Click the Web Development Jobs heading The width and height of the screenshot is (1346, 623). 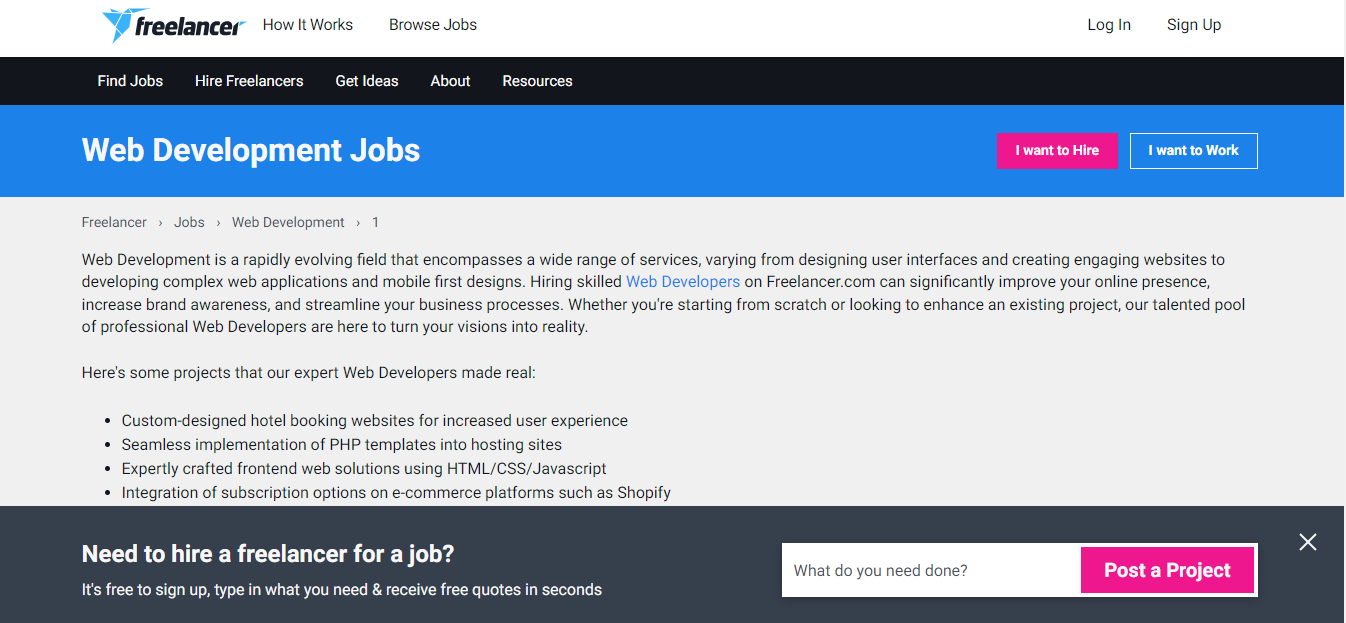pyautogui.click(x=251, y=150)
